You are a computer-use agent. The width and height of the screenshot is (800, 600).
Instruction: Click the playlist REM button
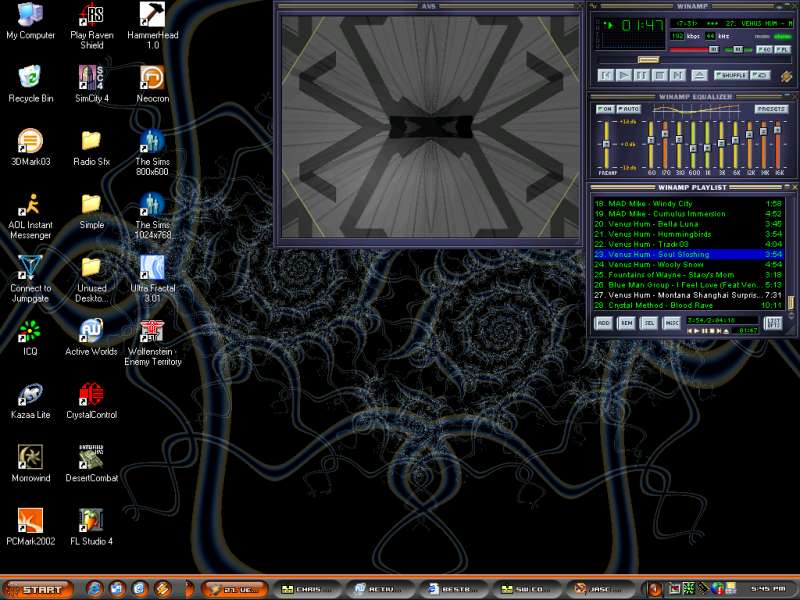point(626,323)
